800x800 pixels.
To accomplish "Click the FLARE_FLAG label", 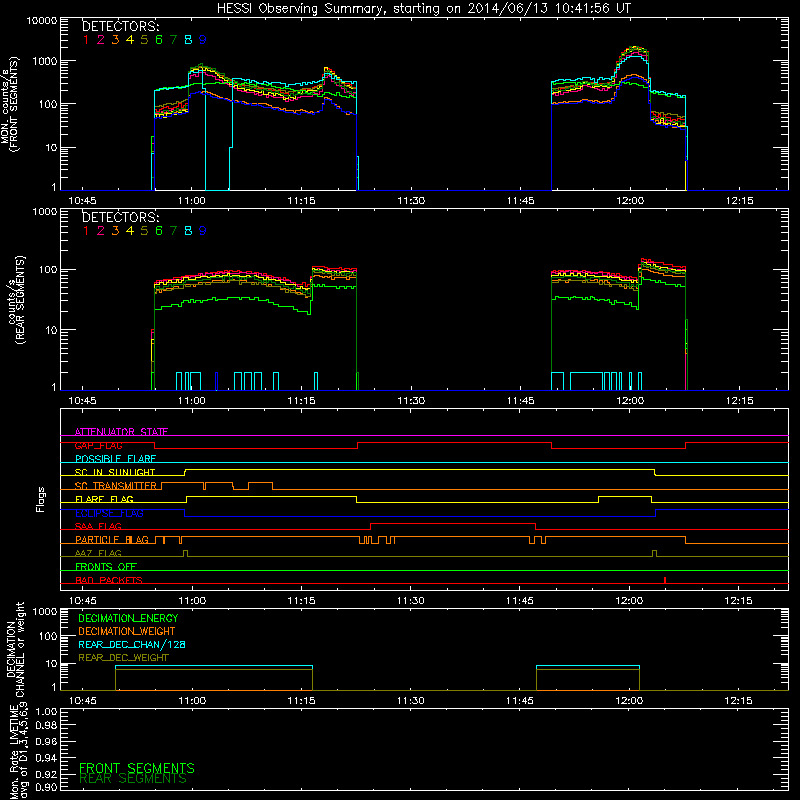I will tap(104, 499).
